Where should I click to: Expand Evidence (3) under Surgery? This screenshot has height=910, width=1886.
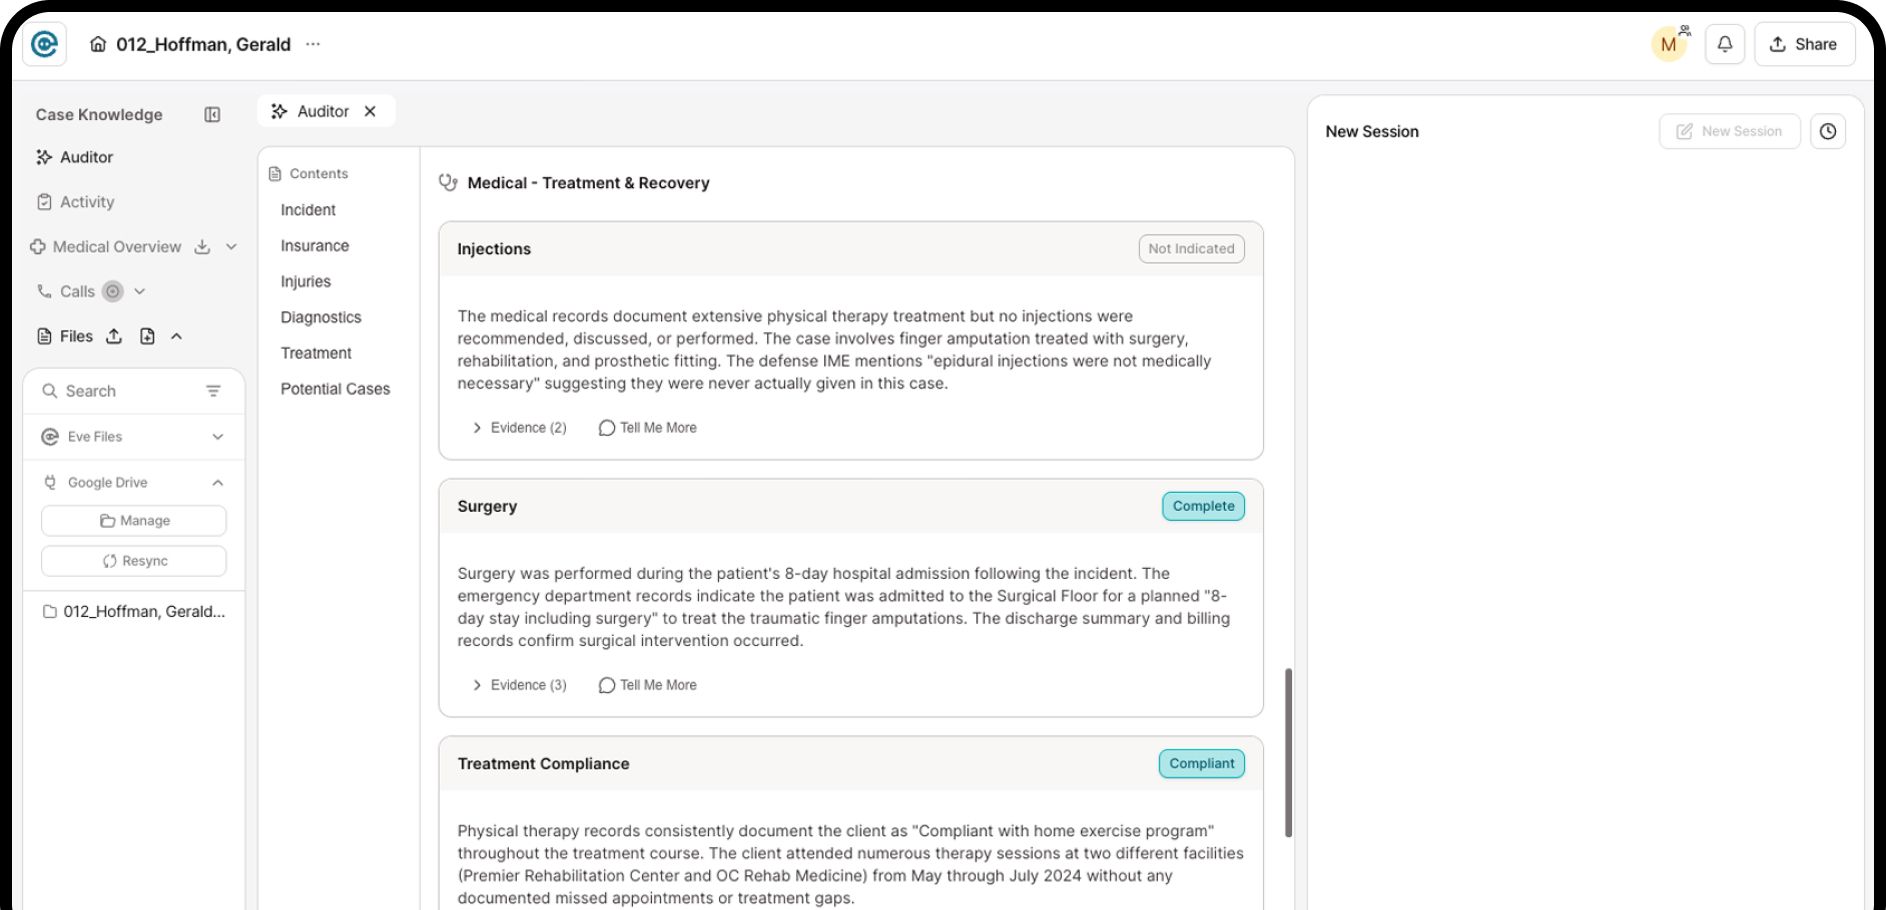click(519, 685)
